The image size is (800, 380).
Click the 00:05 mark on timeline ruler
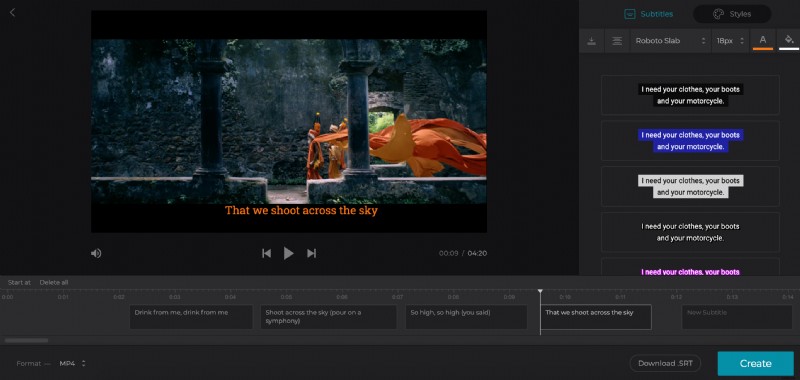pyautogui.click(x=286, y=297)
